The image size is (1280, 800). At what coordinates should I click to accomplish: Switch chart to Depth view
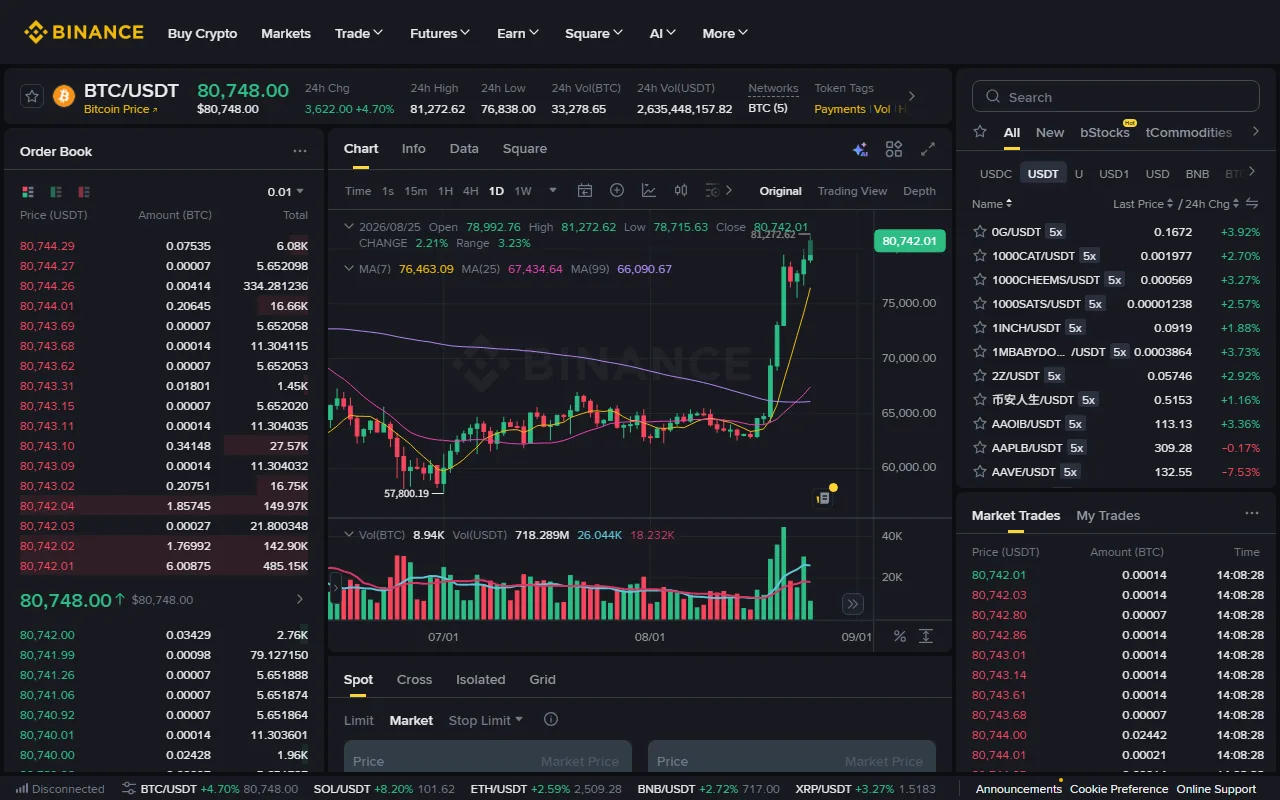coord(920,190)
